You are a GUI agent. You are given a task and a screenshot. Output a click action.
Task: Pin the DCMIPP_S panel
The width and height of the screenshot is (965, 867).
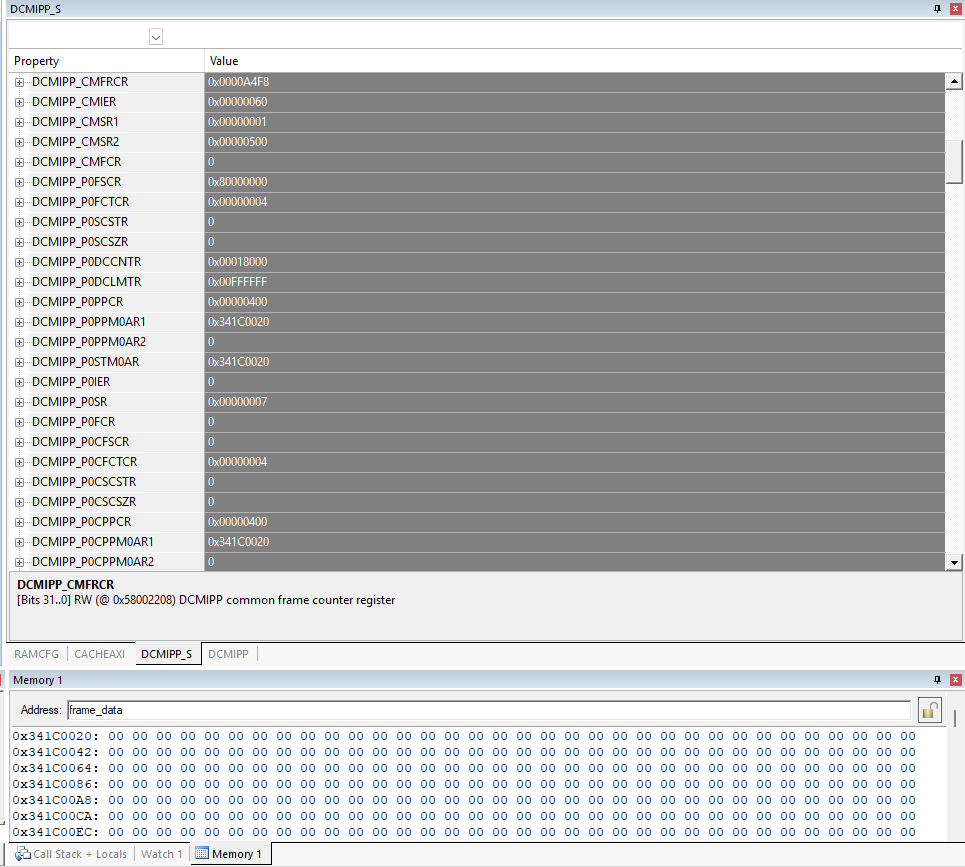click(x=937, y=9)
